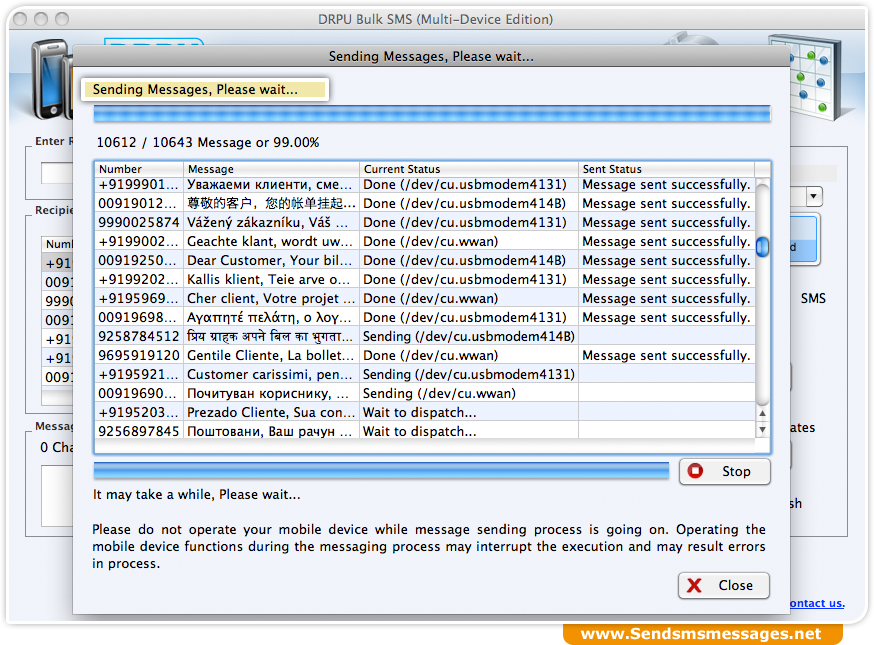Click number 00919012 in list

pyautogui.click(x=139, y=203)
